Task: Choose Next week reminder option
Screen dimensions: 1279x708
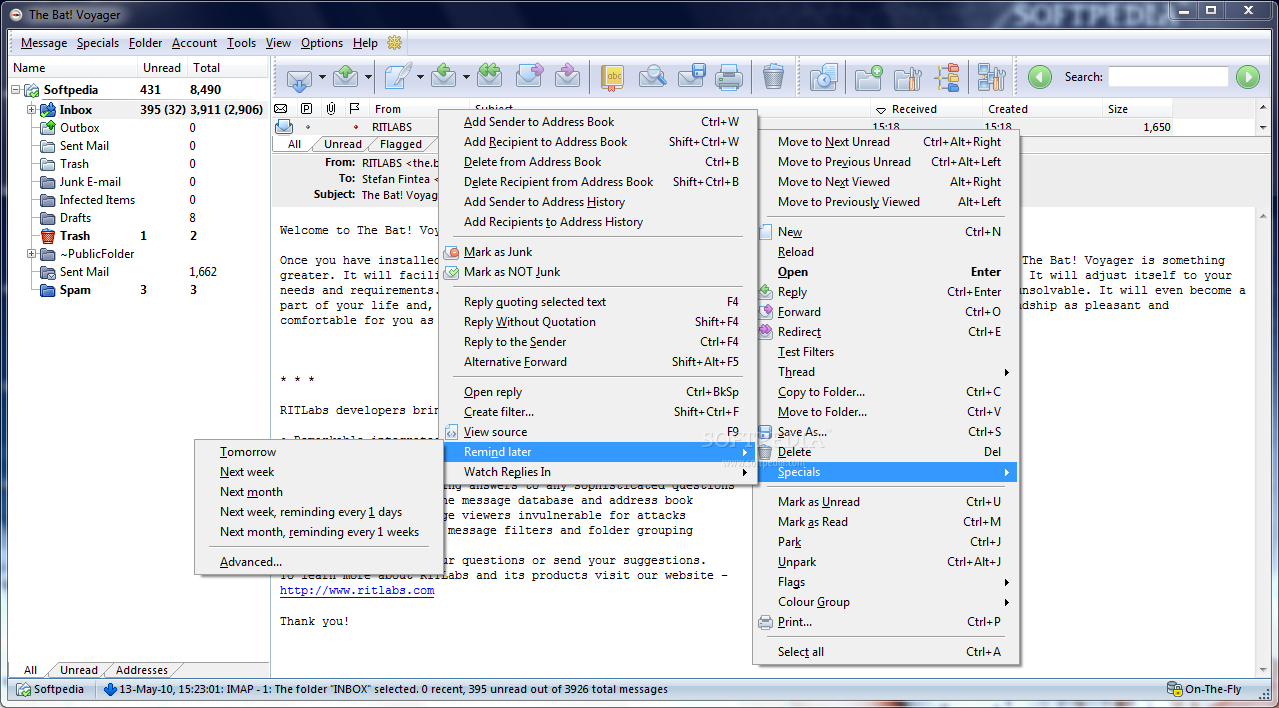Action: 319,472
